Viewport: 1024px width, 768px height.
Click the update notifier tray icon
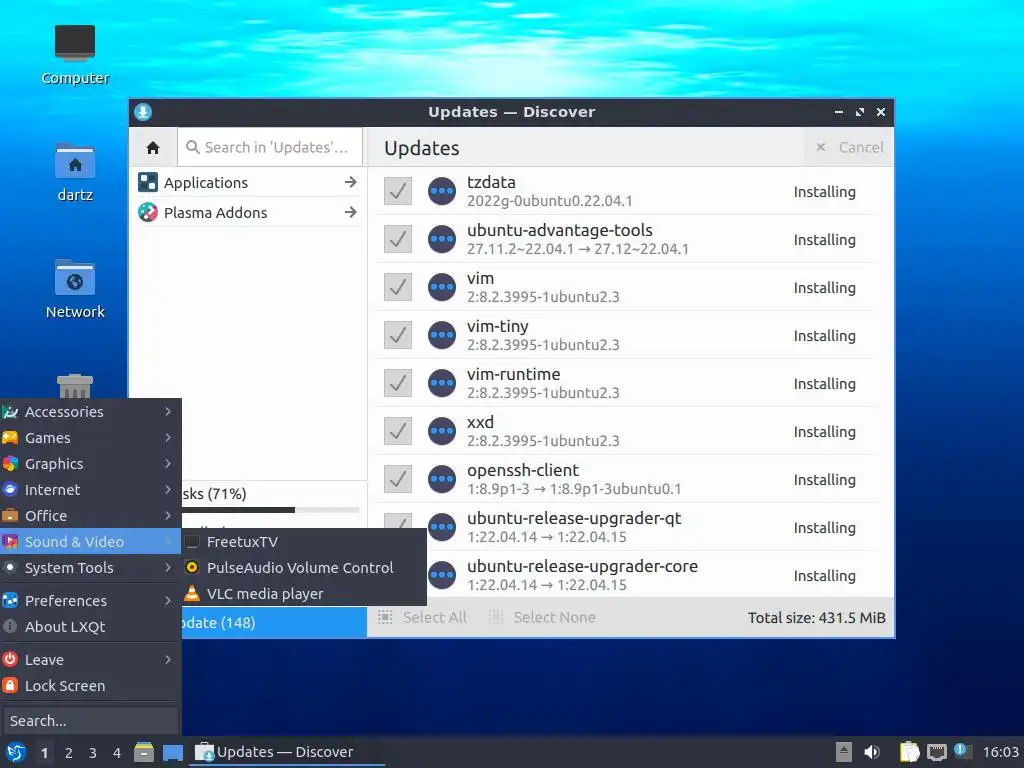point(962,751)
